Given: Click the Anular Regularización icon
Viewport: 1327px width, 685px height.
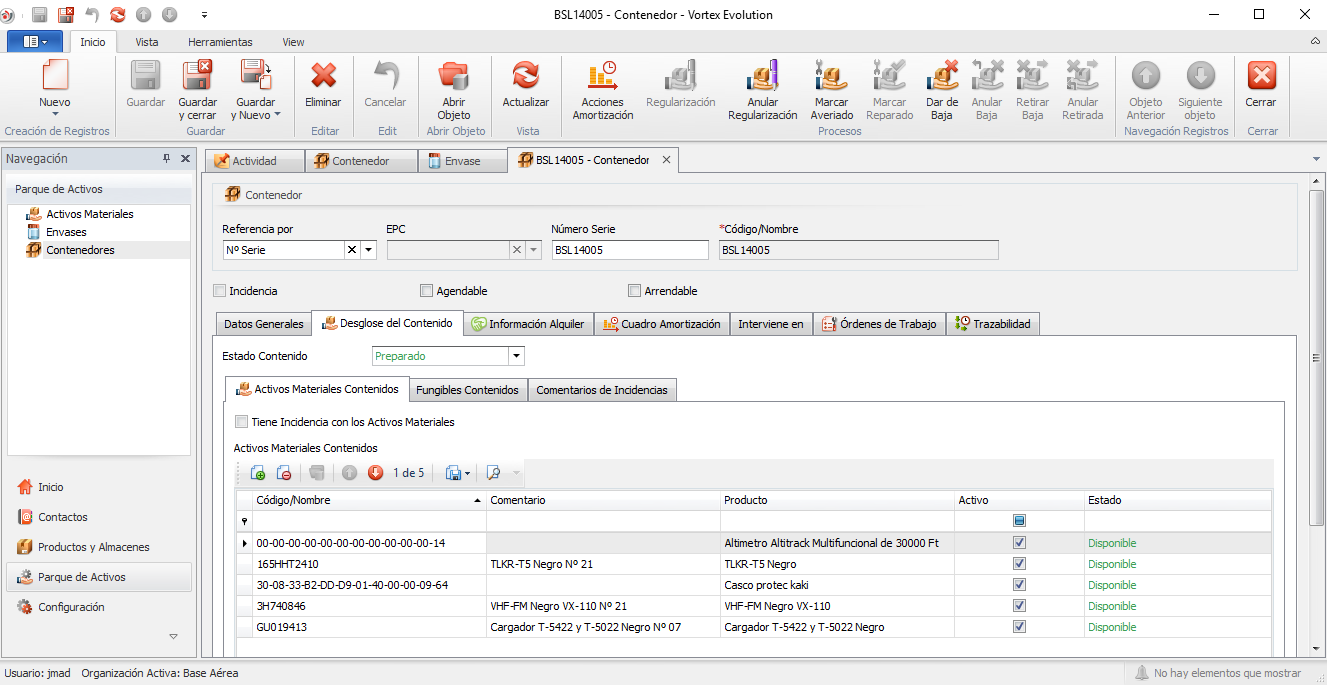Looking at the screenshot, I should point(762,76).
